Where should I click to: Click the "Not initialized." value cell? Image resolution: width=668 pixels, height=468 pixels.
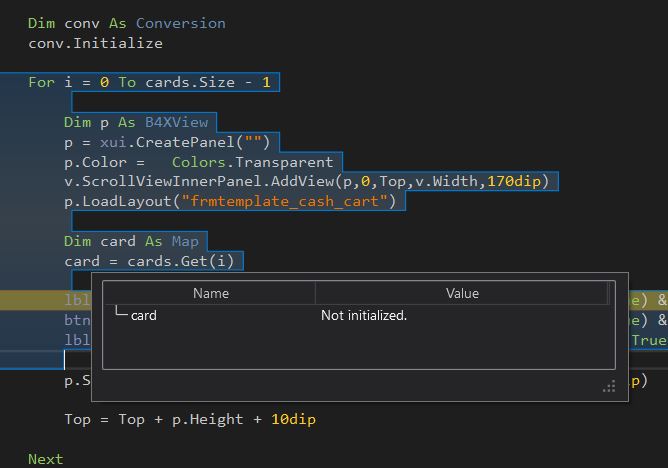pos(363,315)
